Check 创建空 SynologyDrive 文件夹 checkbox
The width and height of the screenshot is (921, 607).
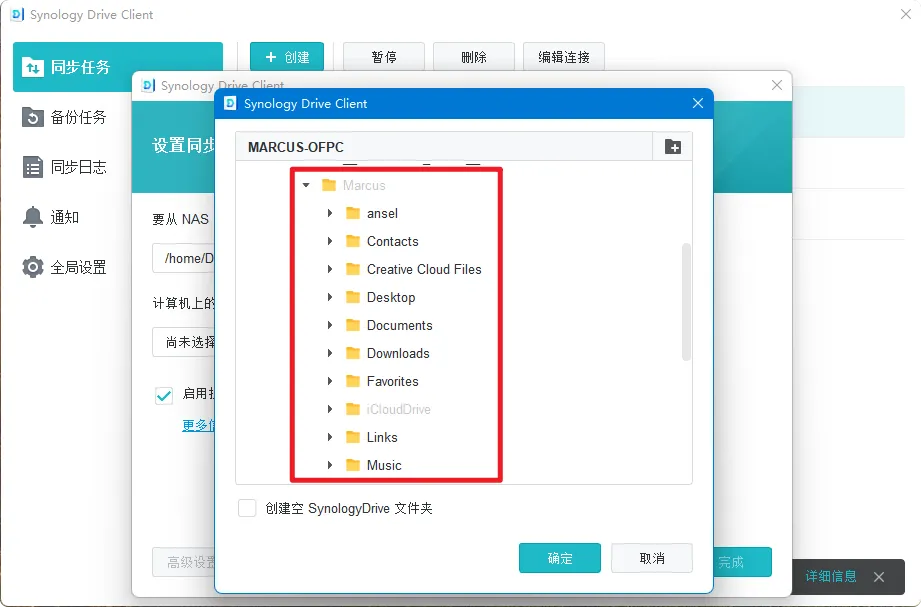pyautogui.click(x=247, y=508)
